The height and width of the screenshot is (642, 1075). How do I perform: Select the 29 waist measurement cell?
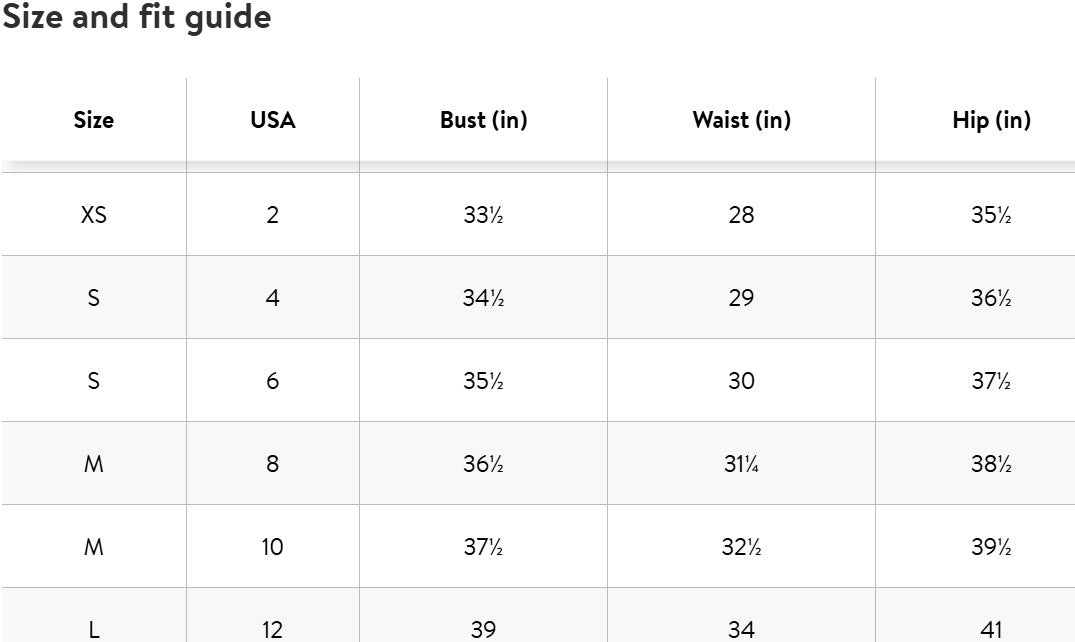(x=741, y=298)
